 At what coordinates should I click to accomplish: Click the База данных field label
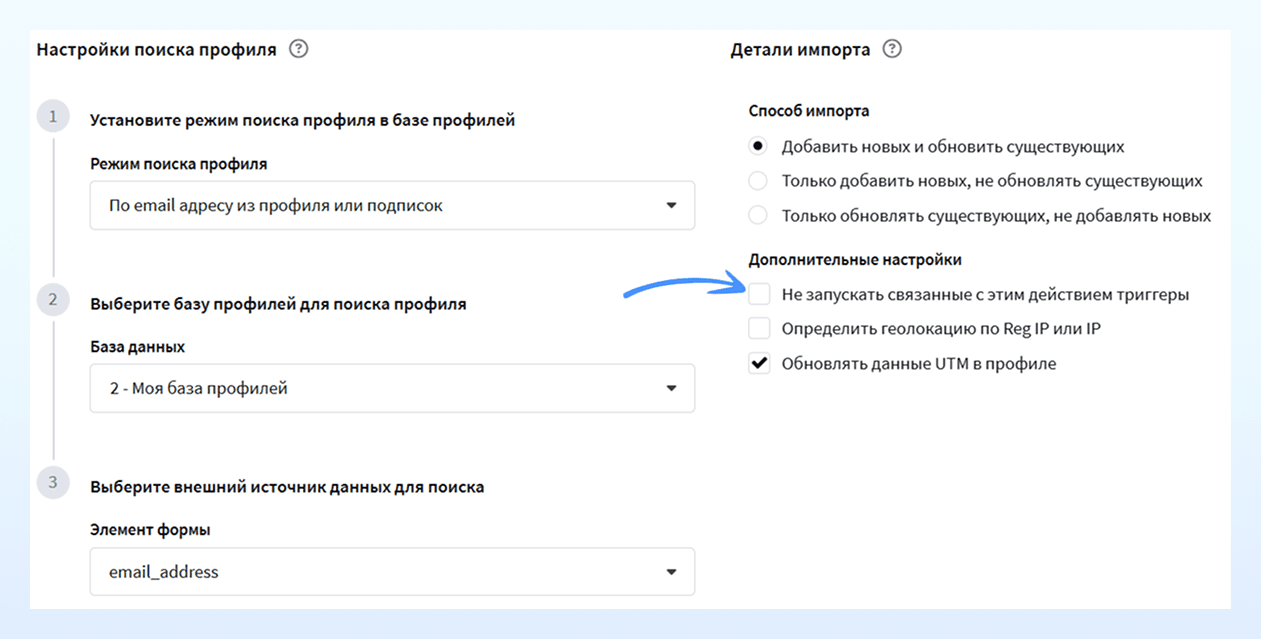pyautogui.click(x=137, y=347)
